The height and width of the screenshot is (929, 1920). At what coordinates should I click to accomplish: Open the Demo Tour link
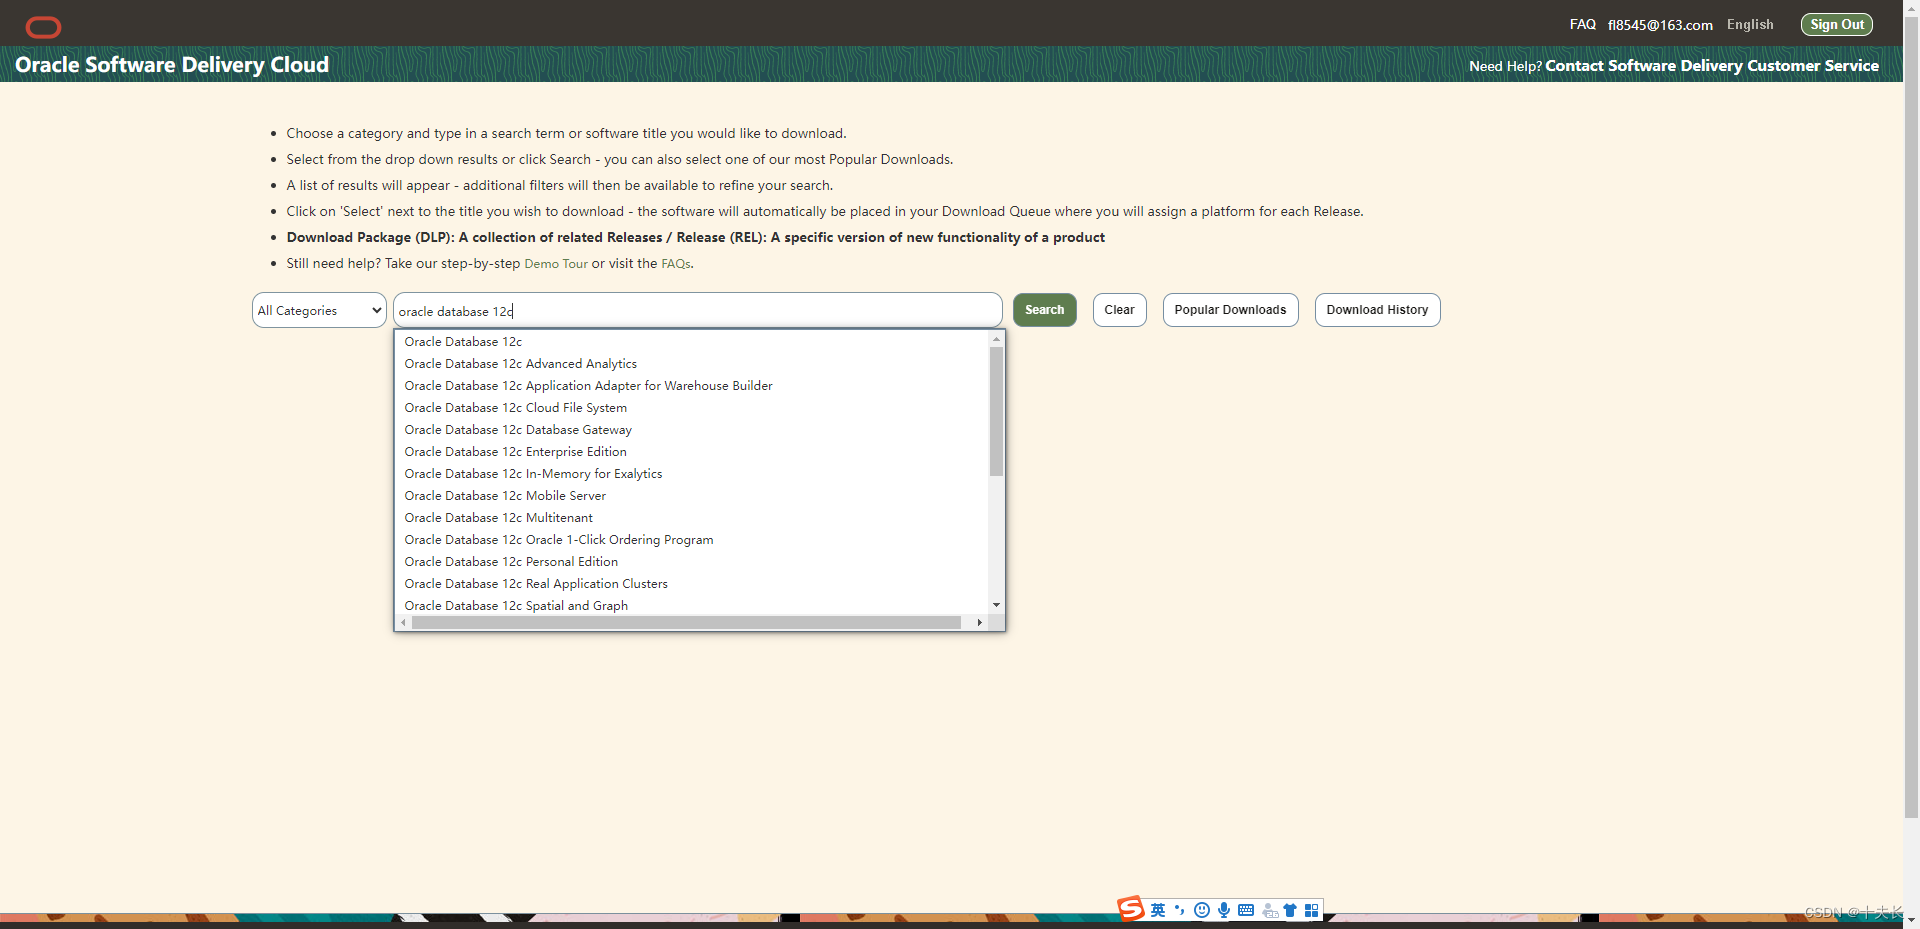click(x=556, y=264)
